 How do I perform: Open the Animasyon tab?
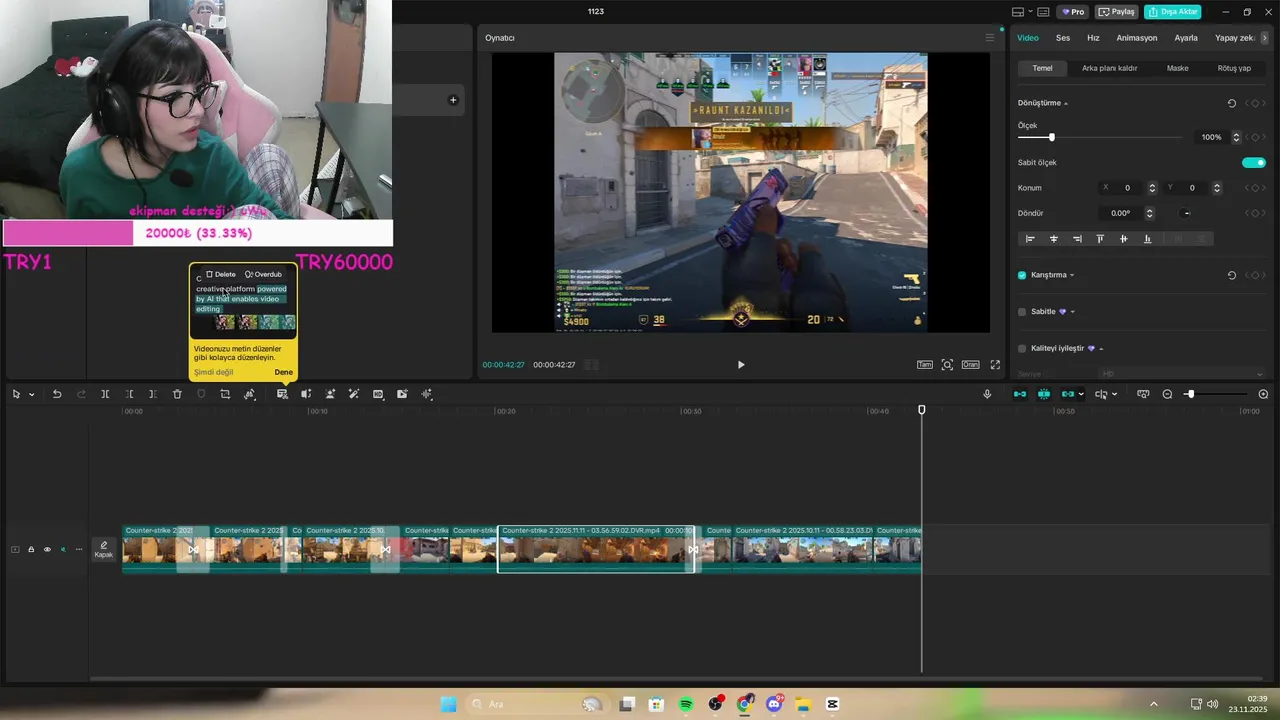coord(1137,38)
